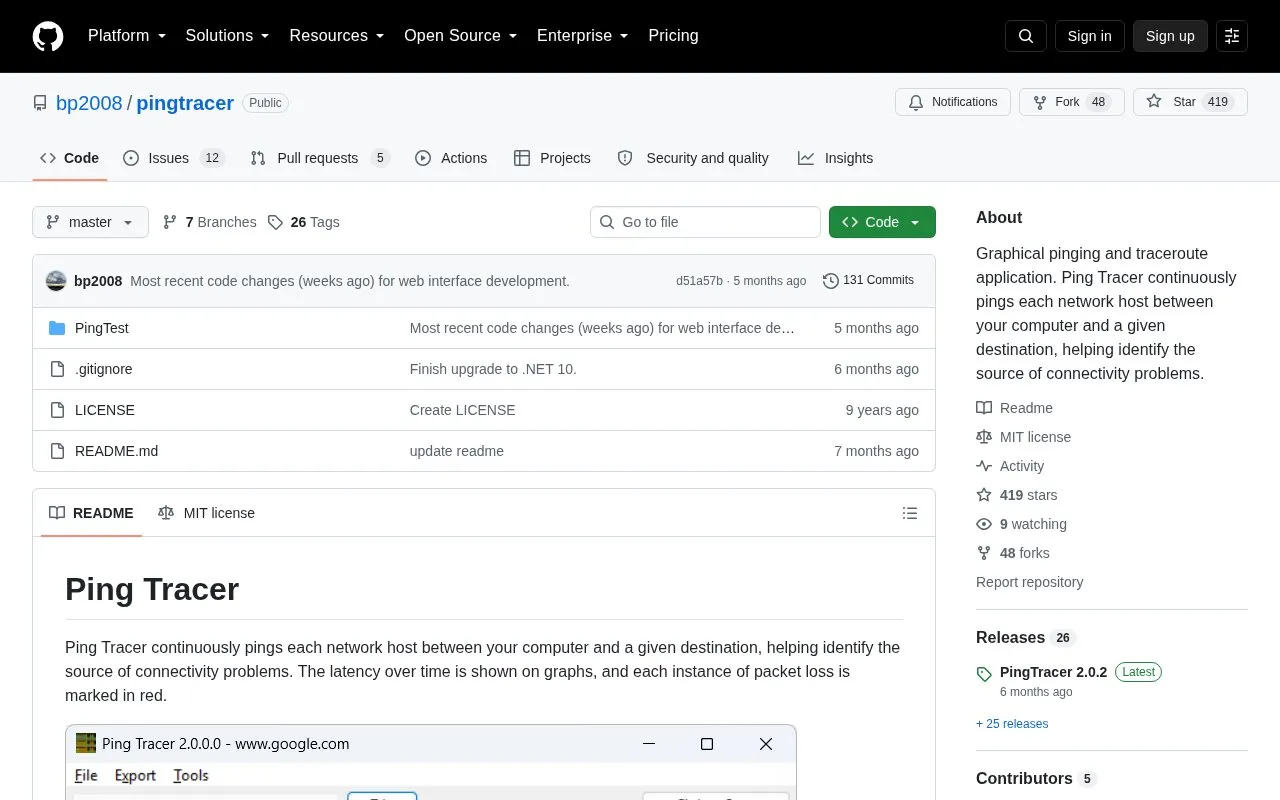Focus the Go to file search field
Image resolution: width=1280 pixels, height=800 pixels.
coord(705,222)
